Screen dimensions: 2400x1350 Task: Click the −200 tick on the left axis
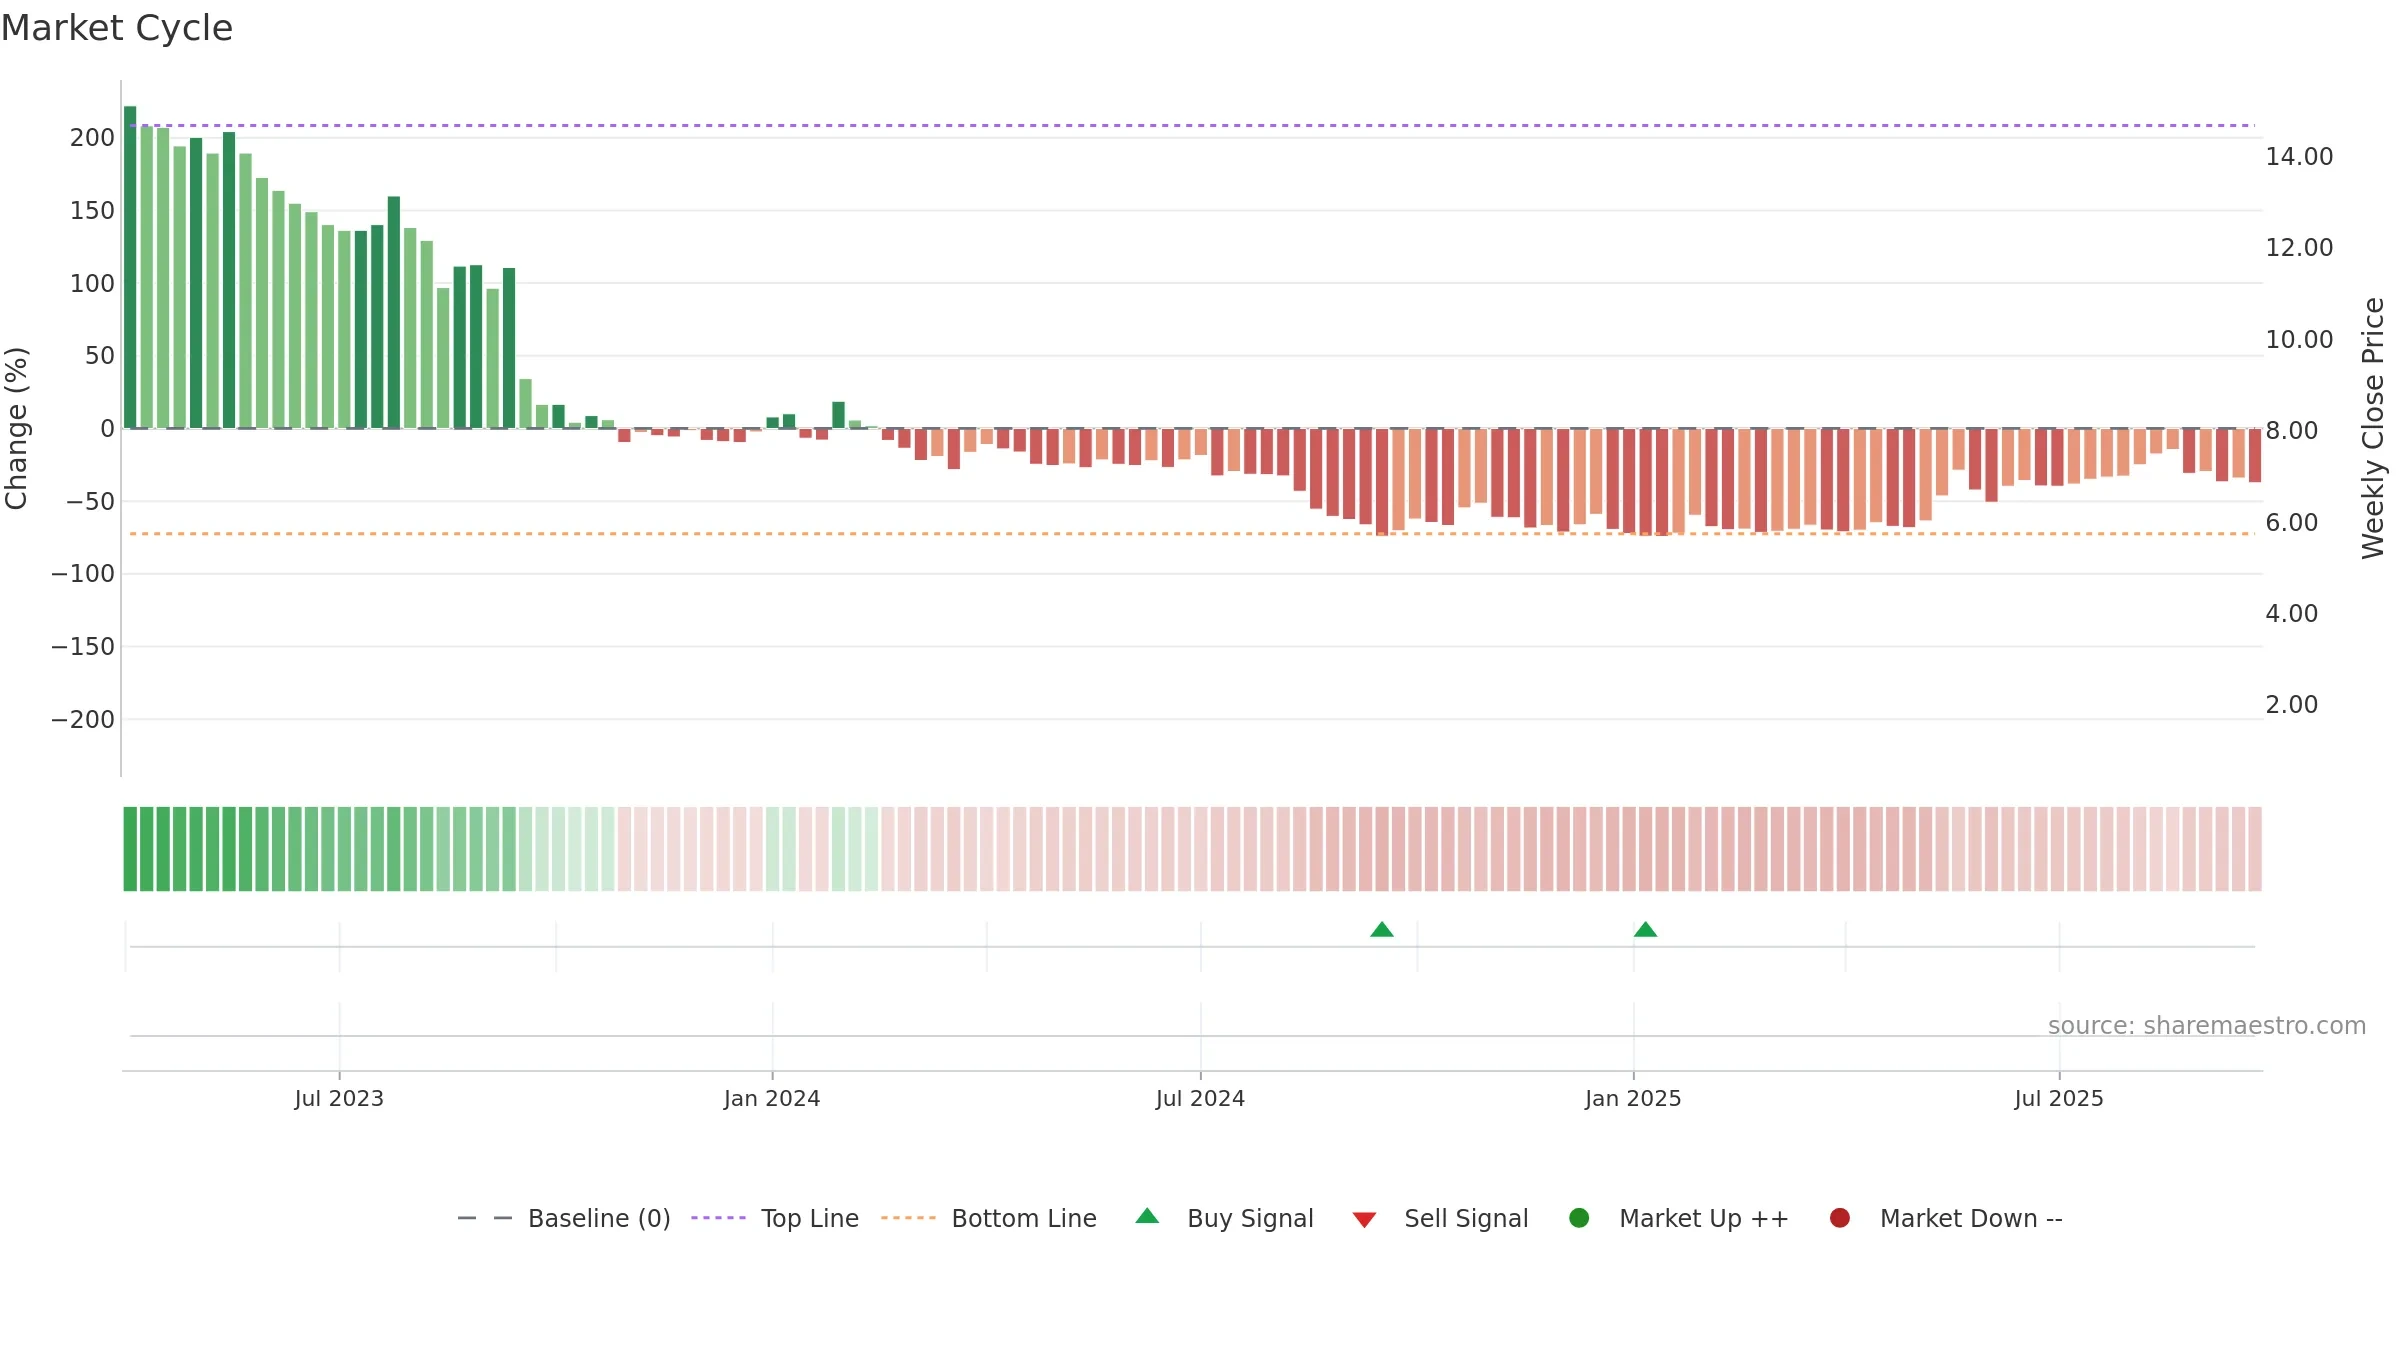pyautogui.click(x=83, y=720)
